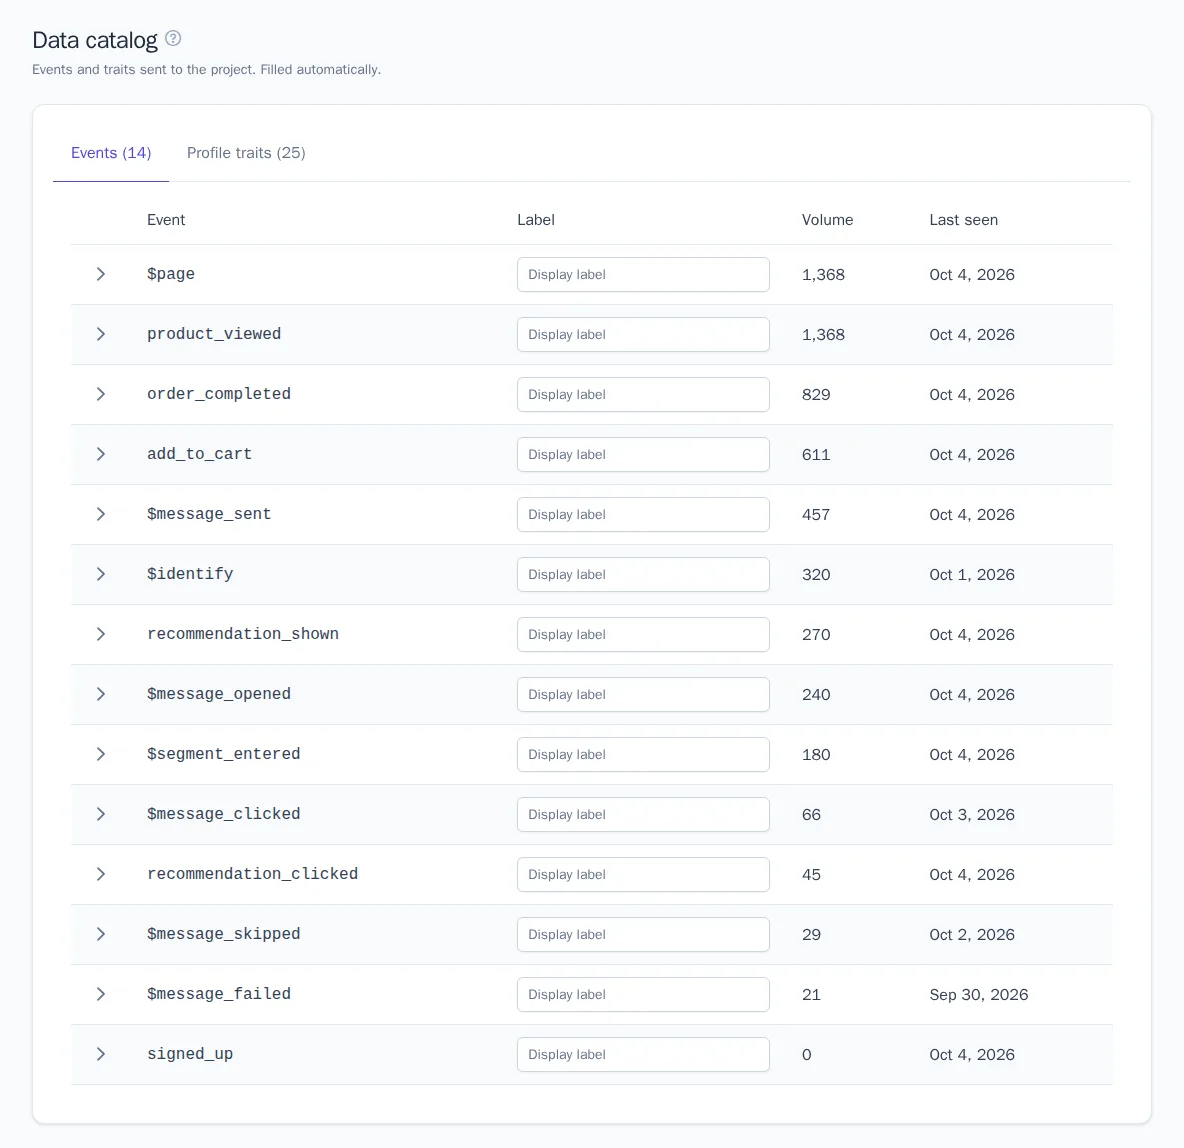The width and height of the screenshot is (1184, 1148).
Task: Expand the add_to_cart event row
Action: [100, 454]
